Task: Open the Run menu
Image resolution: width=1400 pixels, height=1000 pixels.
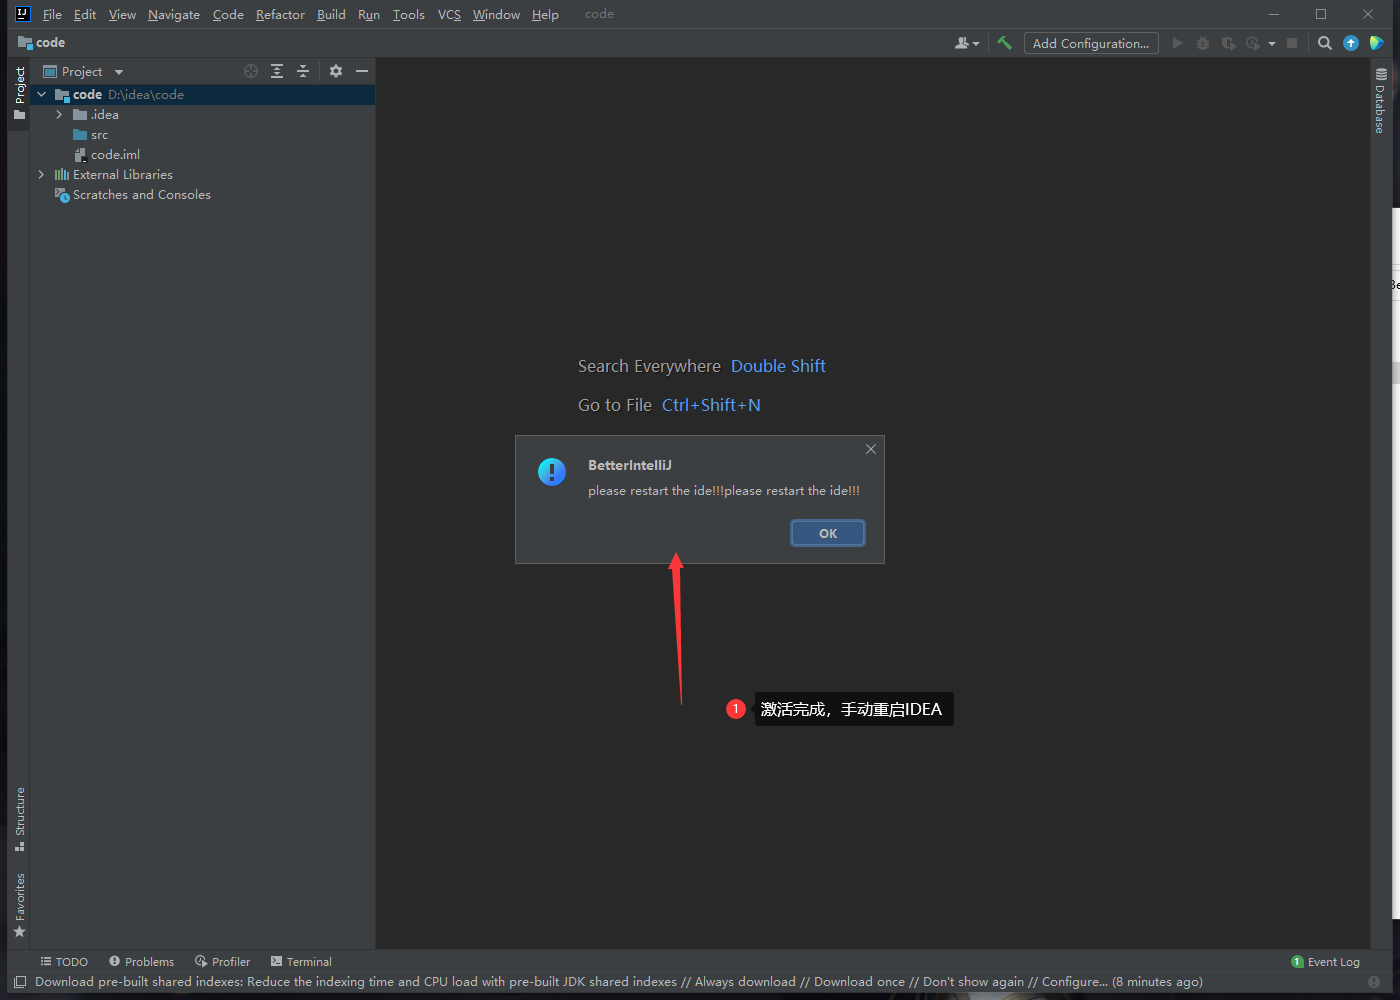Action: coord(369,14)
